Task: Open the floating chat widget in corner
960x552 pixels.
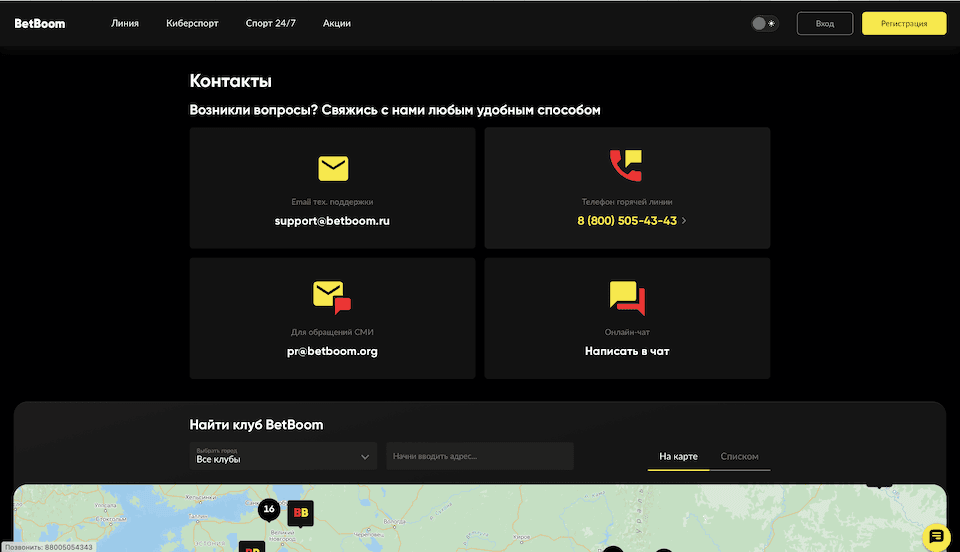Action: pos(936,537)
